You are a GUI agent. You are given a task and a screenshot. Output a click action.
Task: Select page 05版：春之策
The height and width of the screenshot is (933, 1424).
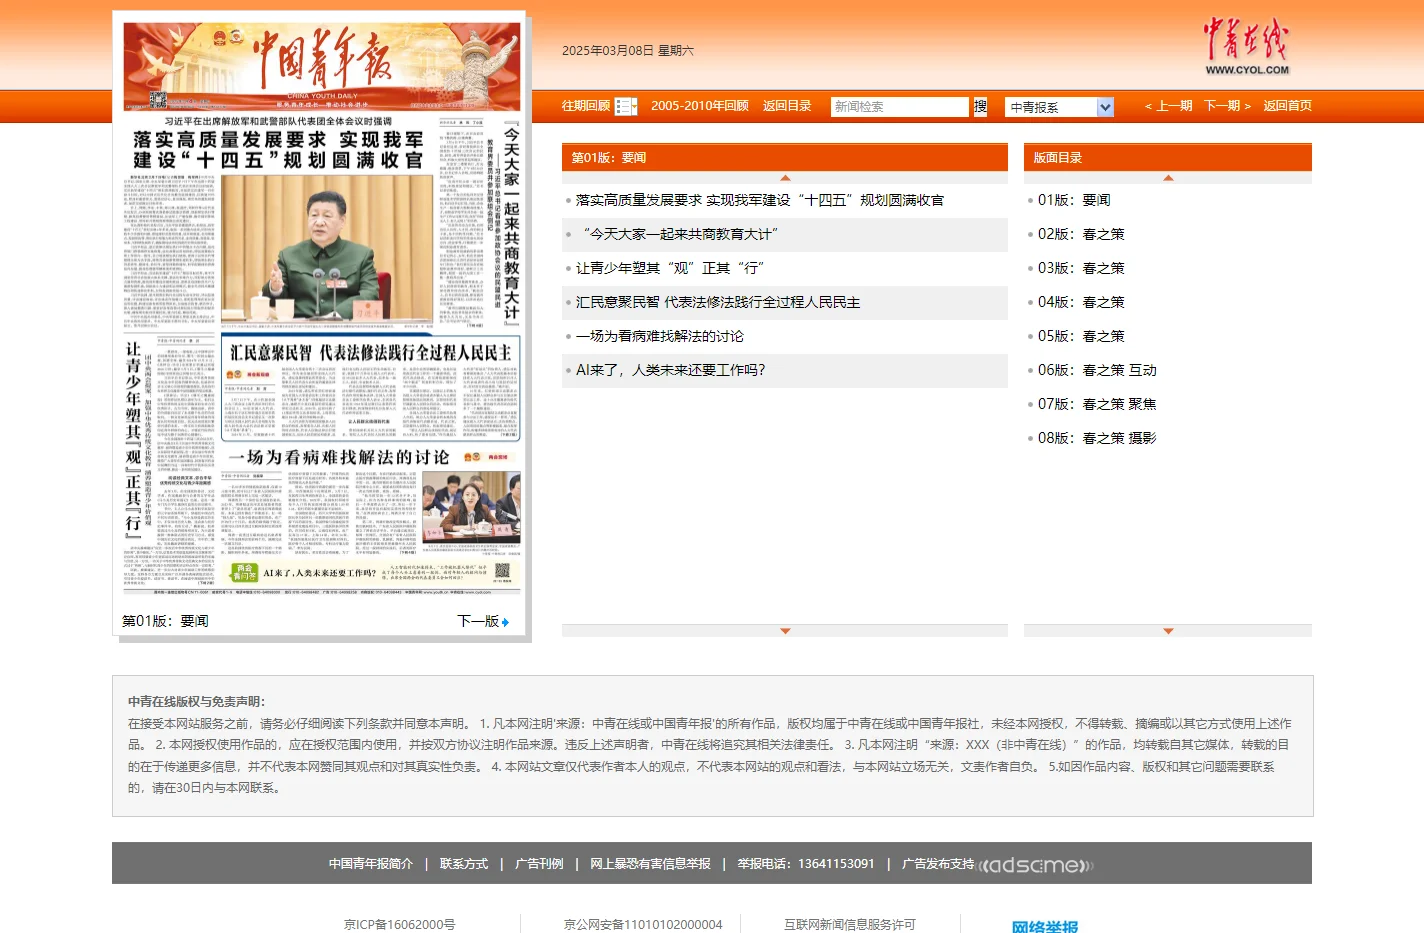click(1081, 336)
